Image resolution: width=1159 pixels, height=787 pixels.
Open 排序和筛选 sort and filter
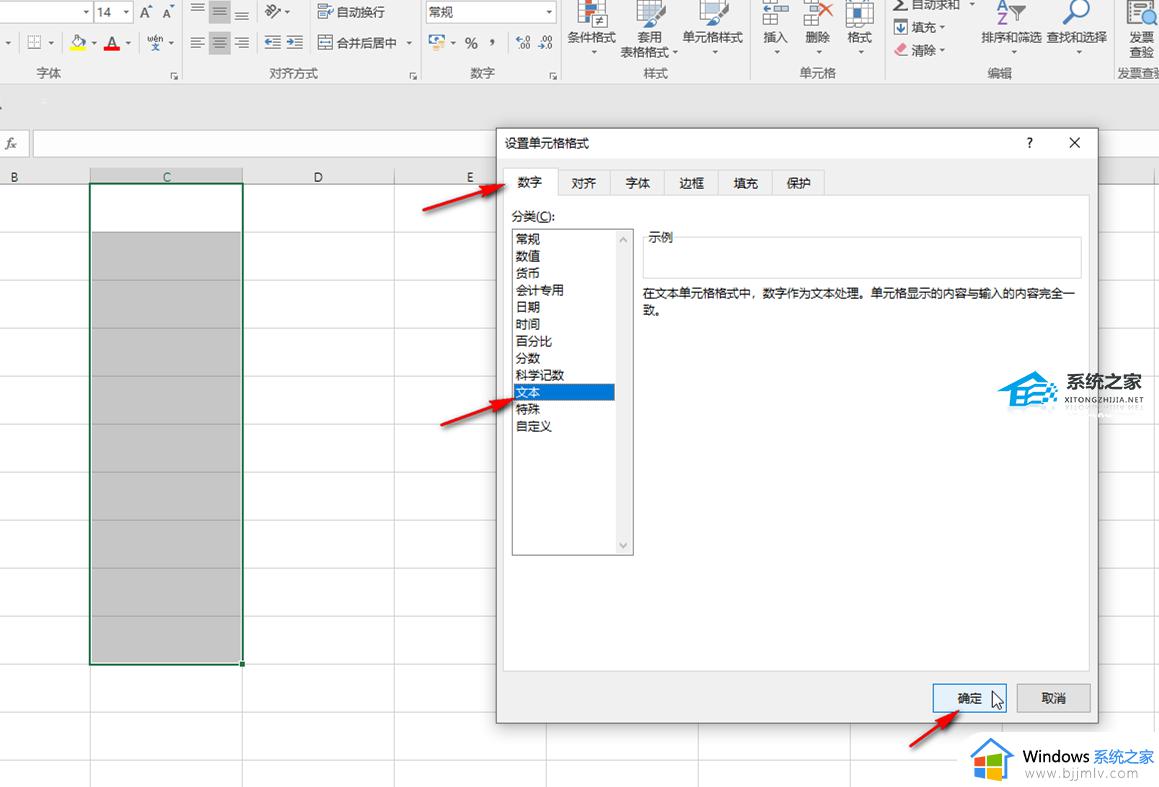click(x=1011, y=28)
